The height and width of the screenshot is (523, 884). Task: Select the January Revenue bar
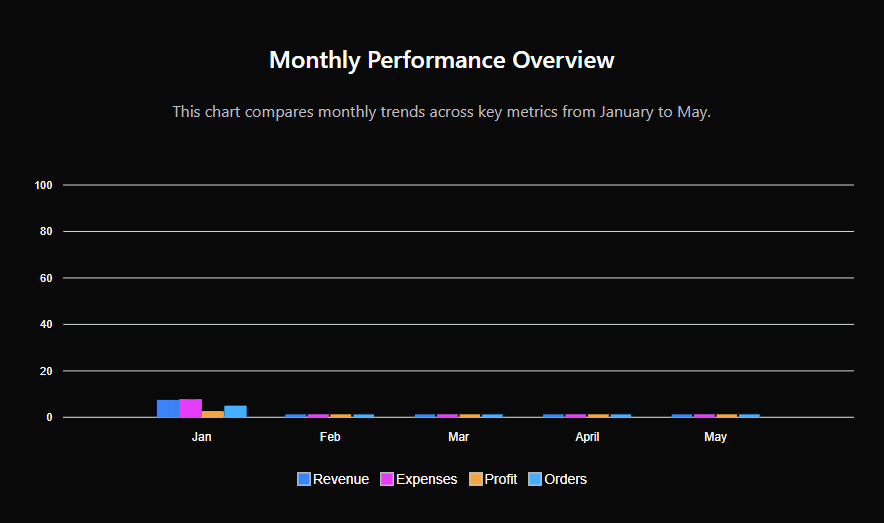[x=168, y=408]
